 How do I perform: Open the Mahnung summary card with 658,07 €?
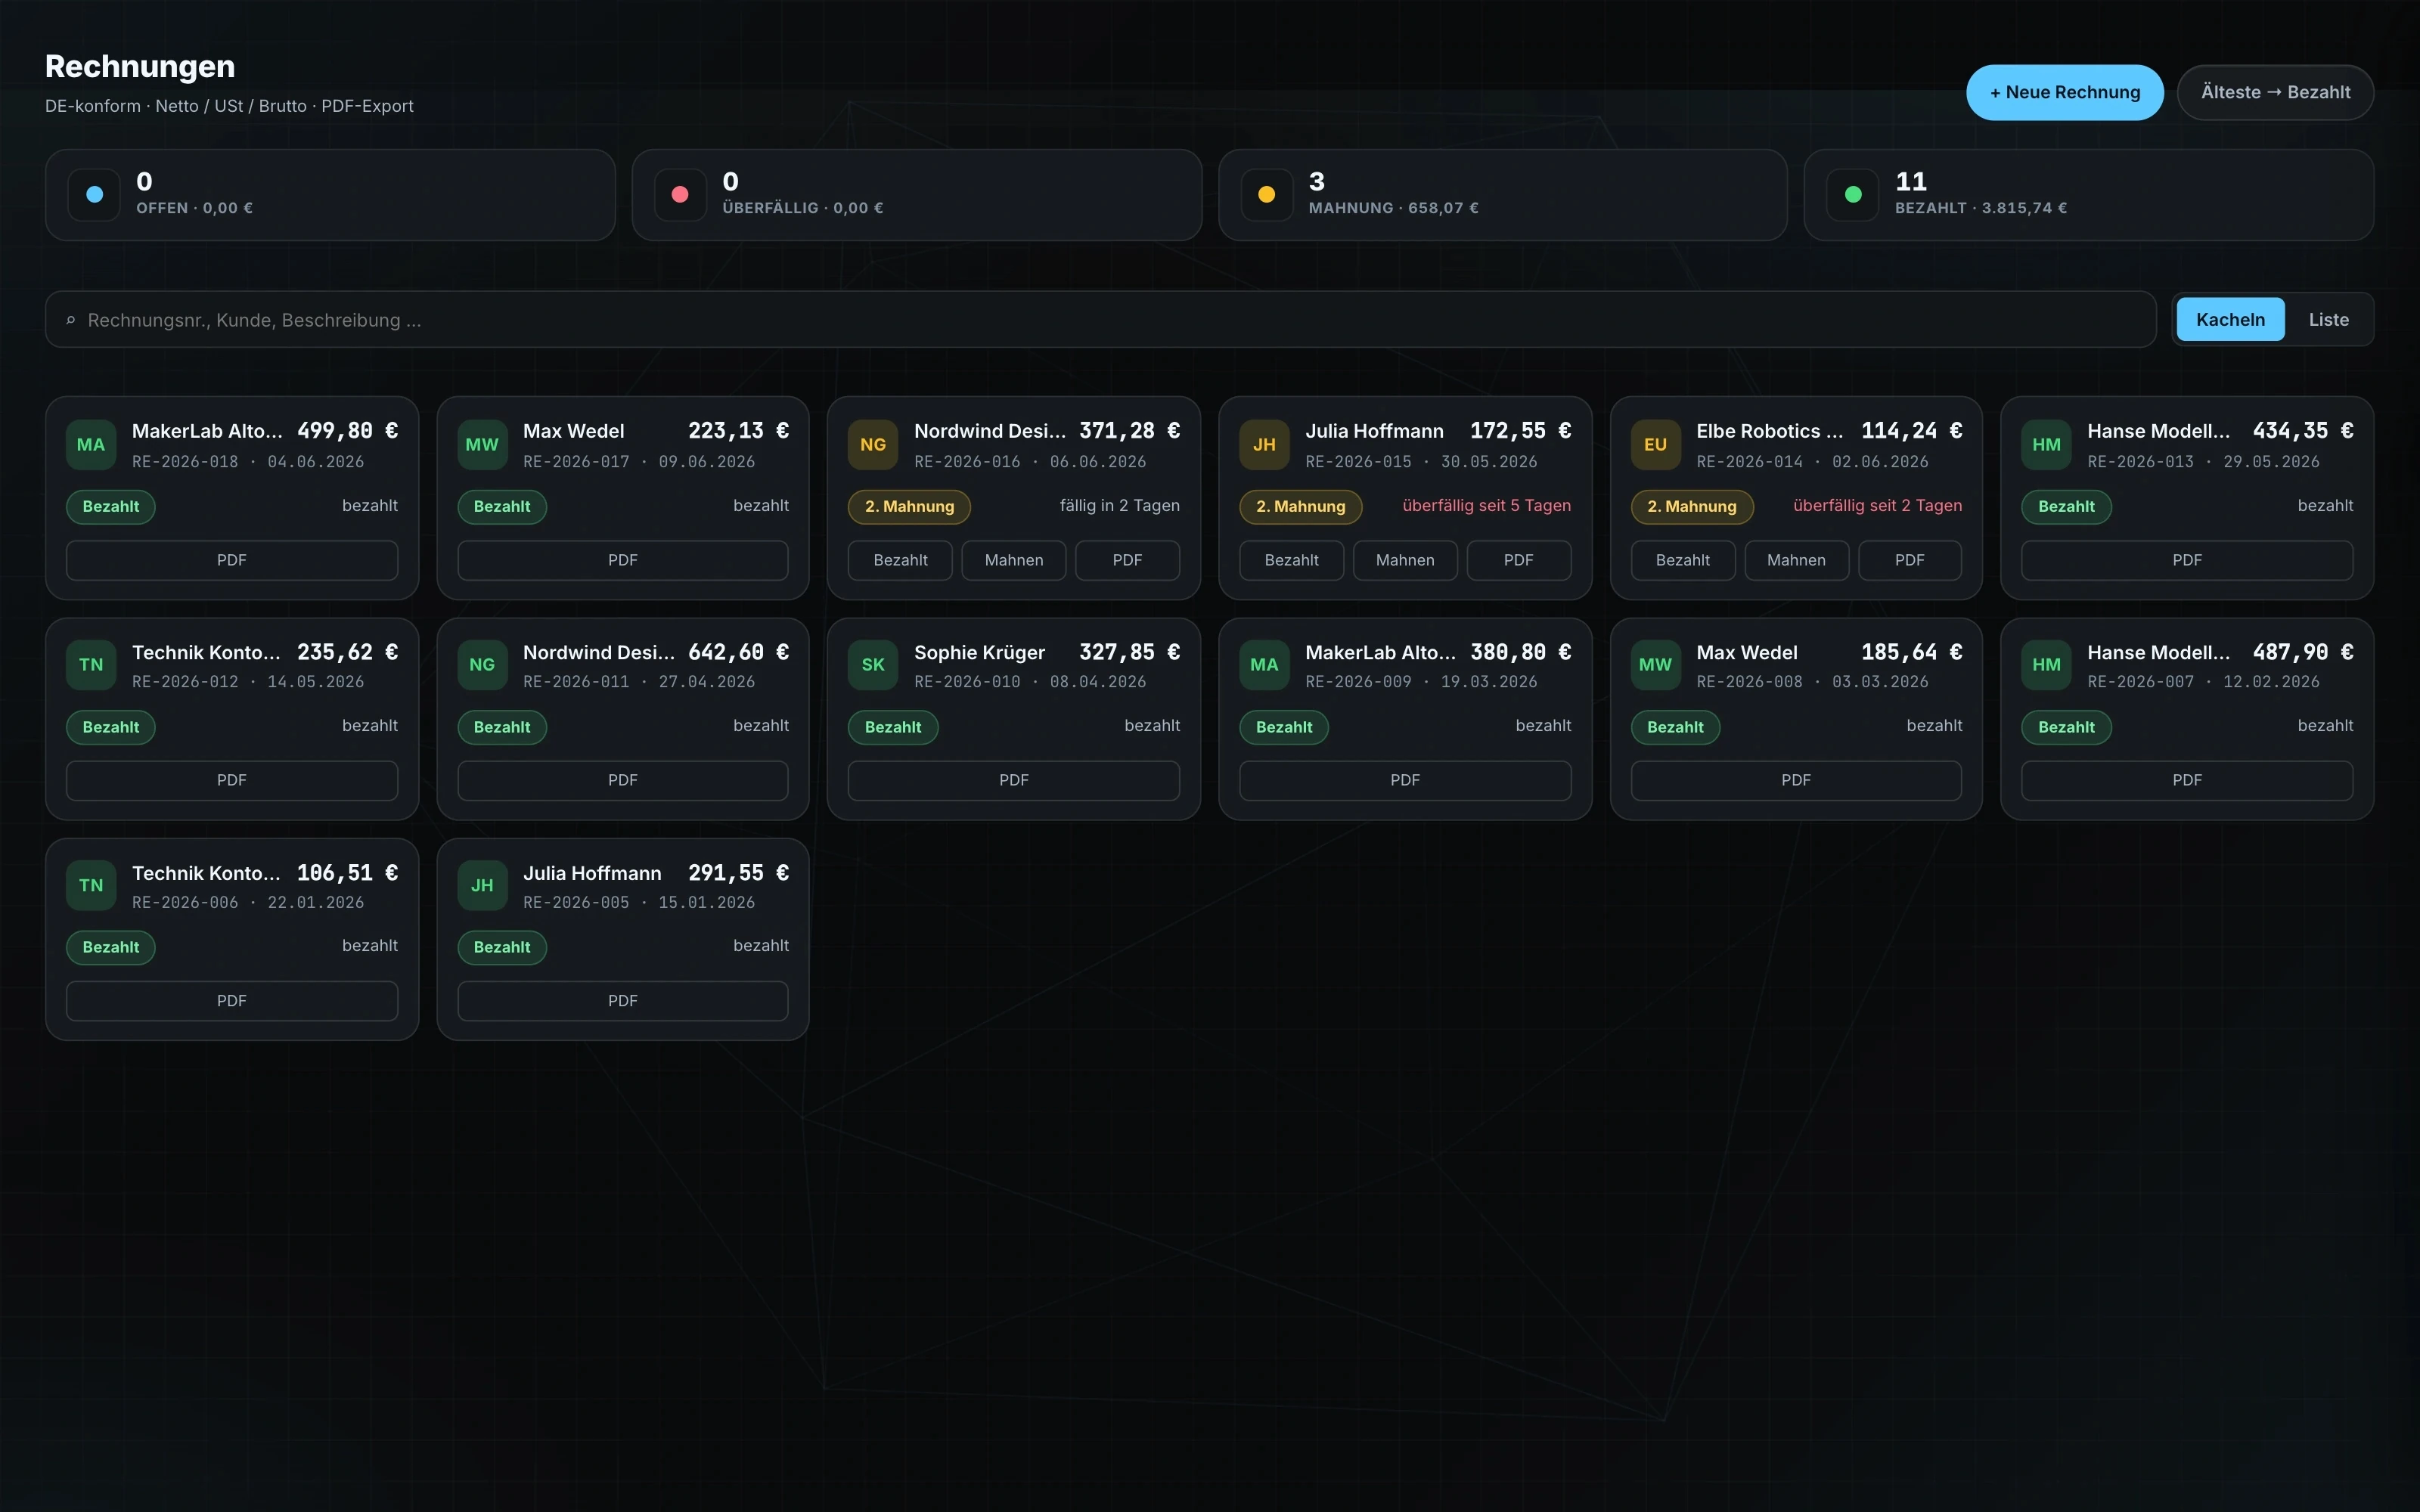click(x=1502, y=195)
